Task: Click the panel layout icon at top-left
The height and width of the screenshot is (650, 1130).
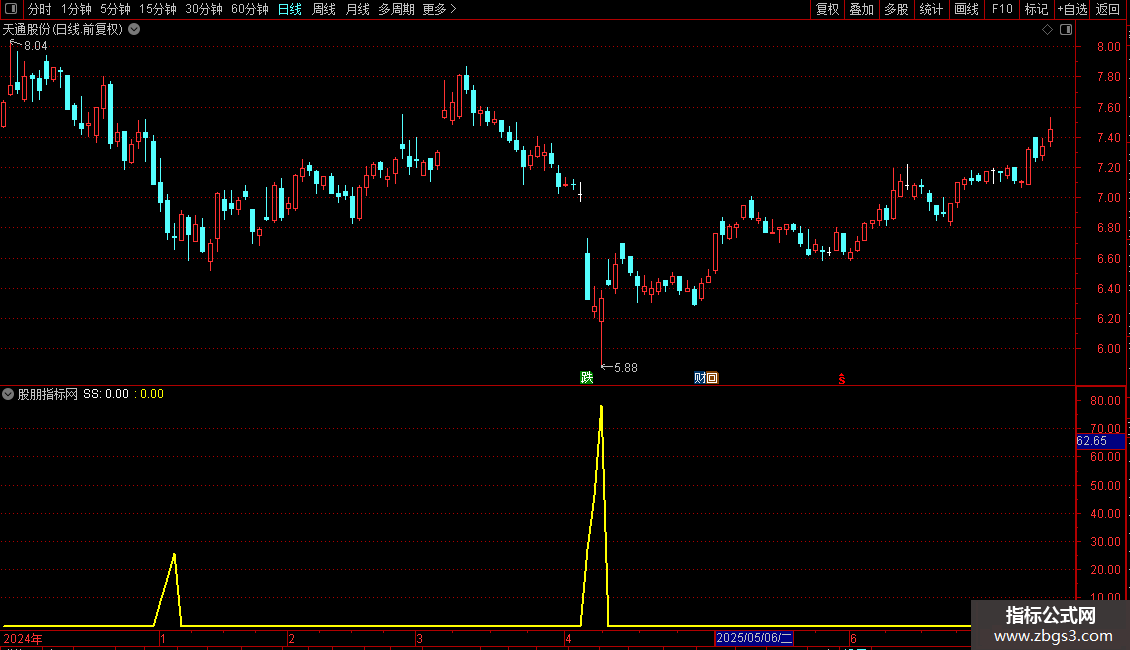Action: tap(11, 9)
